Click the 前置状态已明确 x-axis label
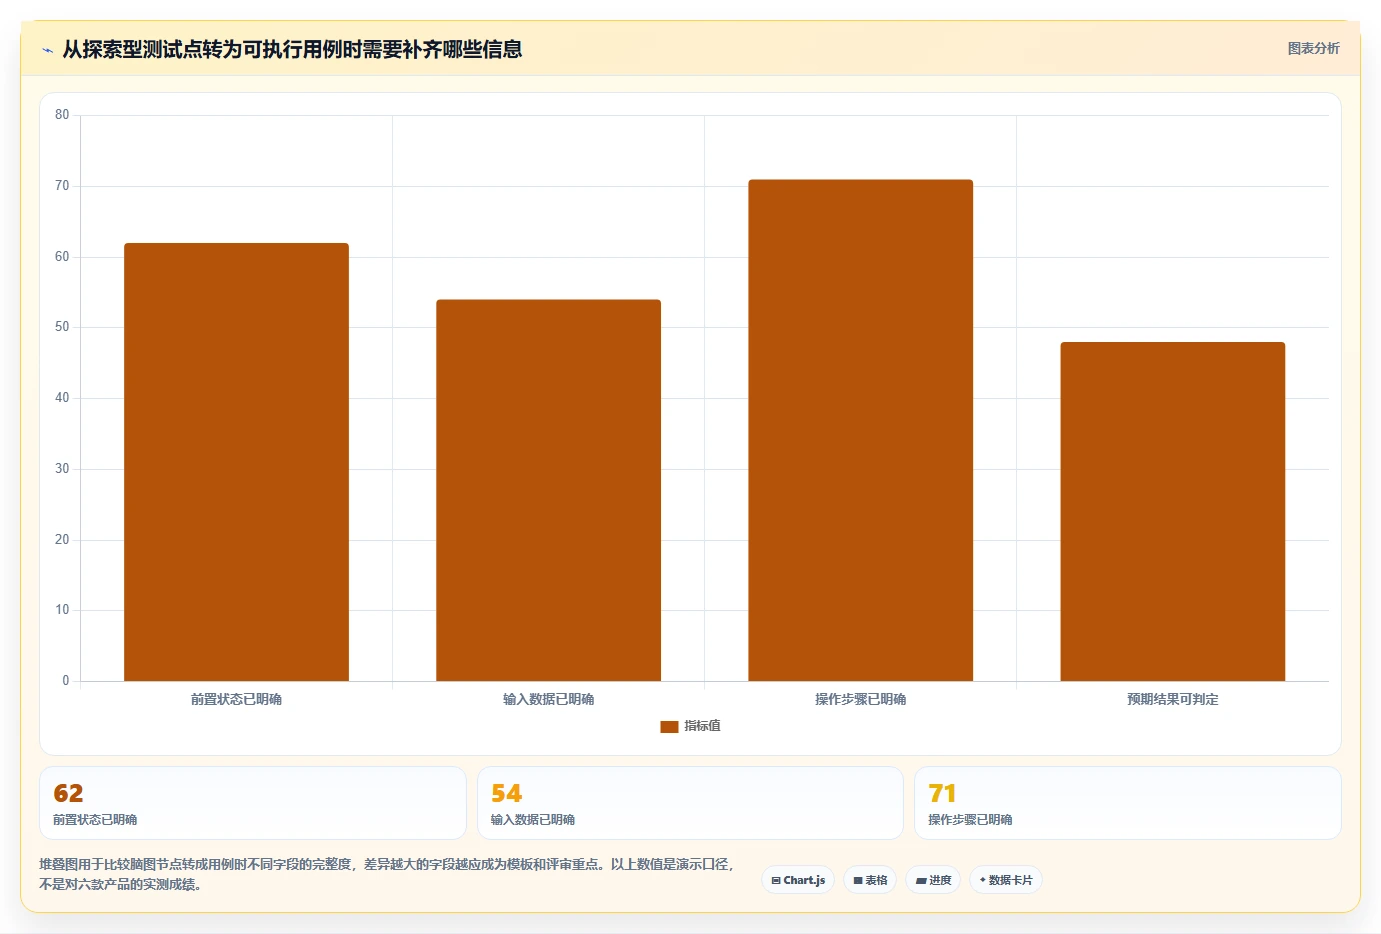 [x=236, y=699]
